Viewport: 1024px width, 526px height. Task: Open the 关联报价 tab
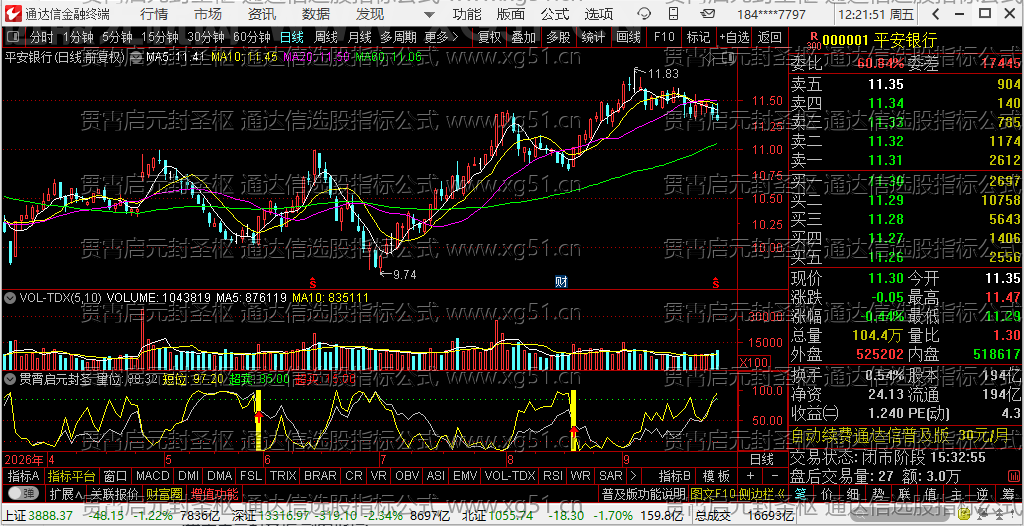[x=114, y=493]
